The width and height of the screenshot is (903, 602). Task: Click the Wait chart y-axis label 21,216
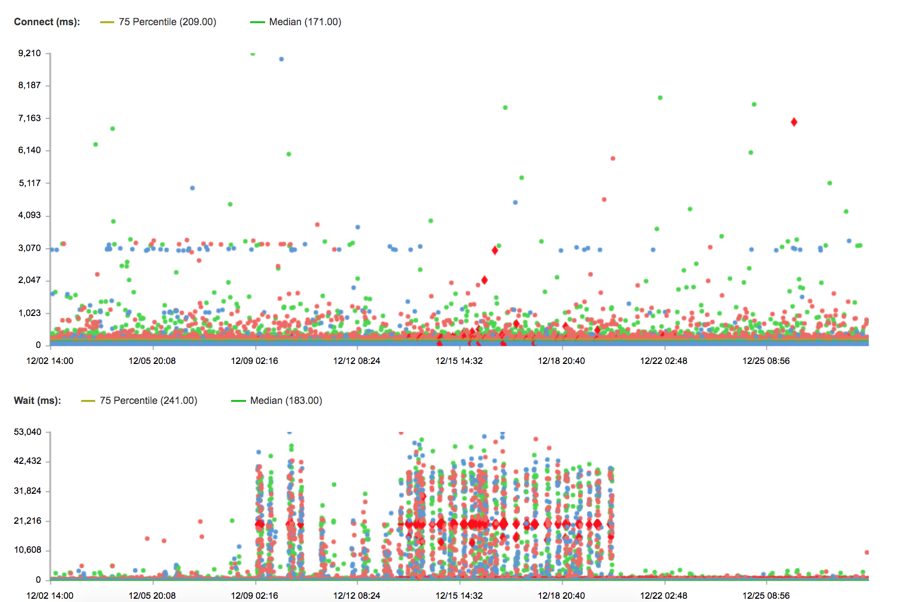[28, 521]
